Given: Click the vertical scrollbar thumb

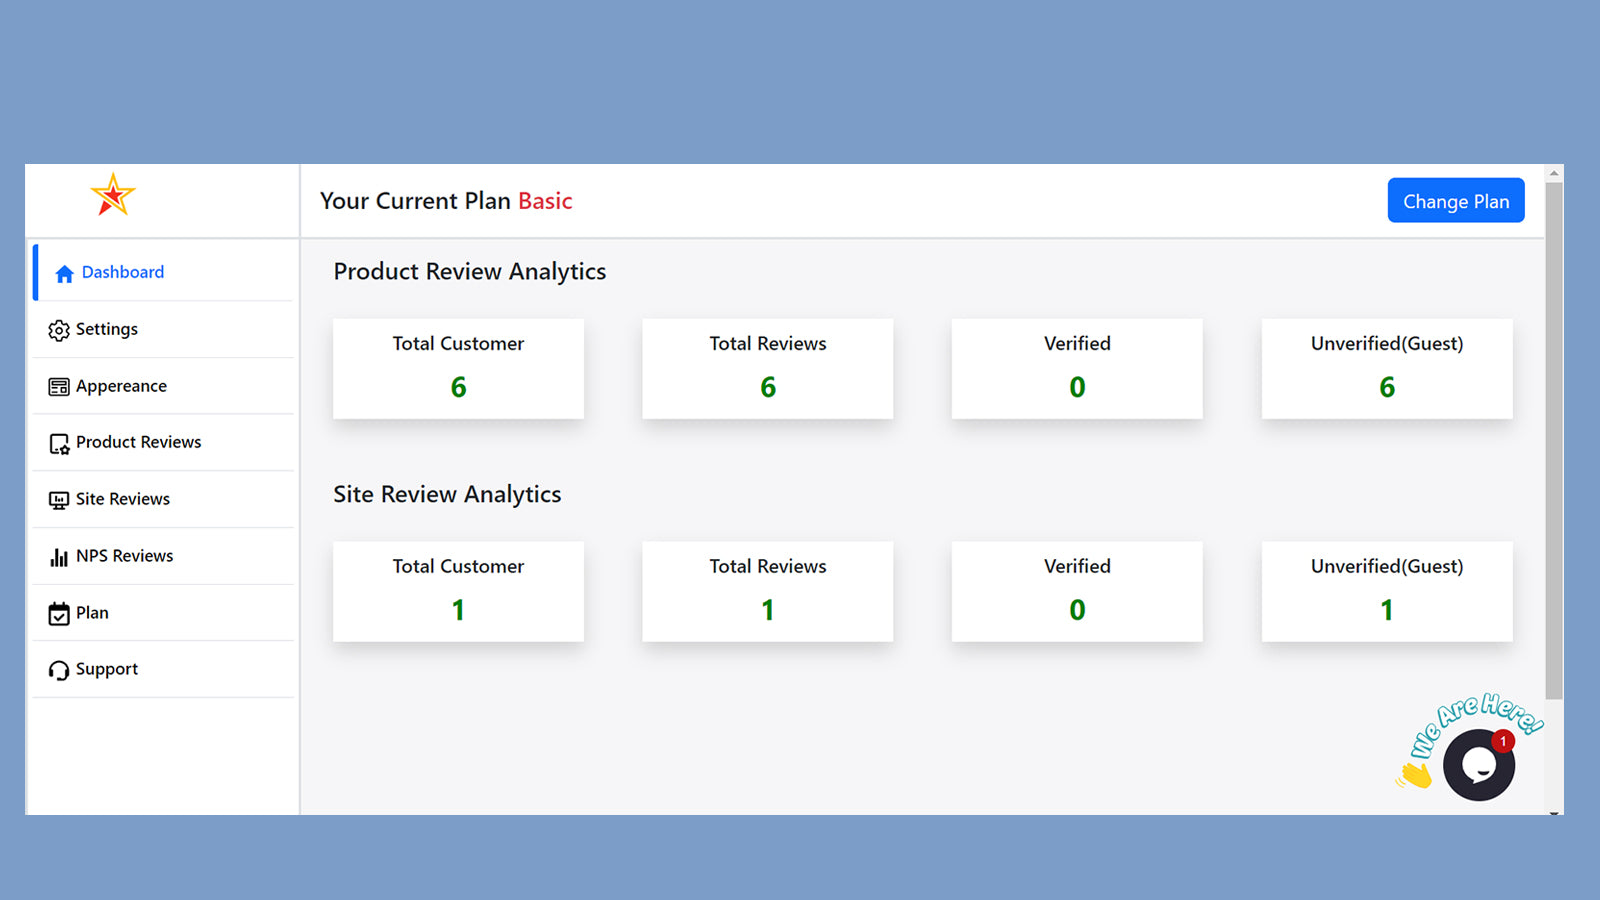Looking at the screenshot, I should tap(1554, 440).
